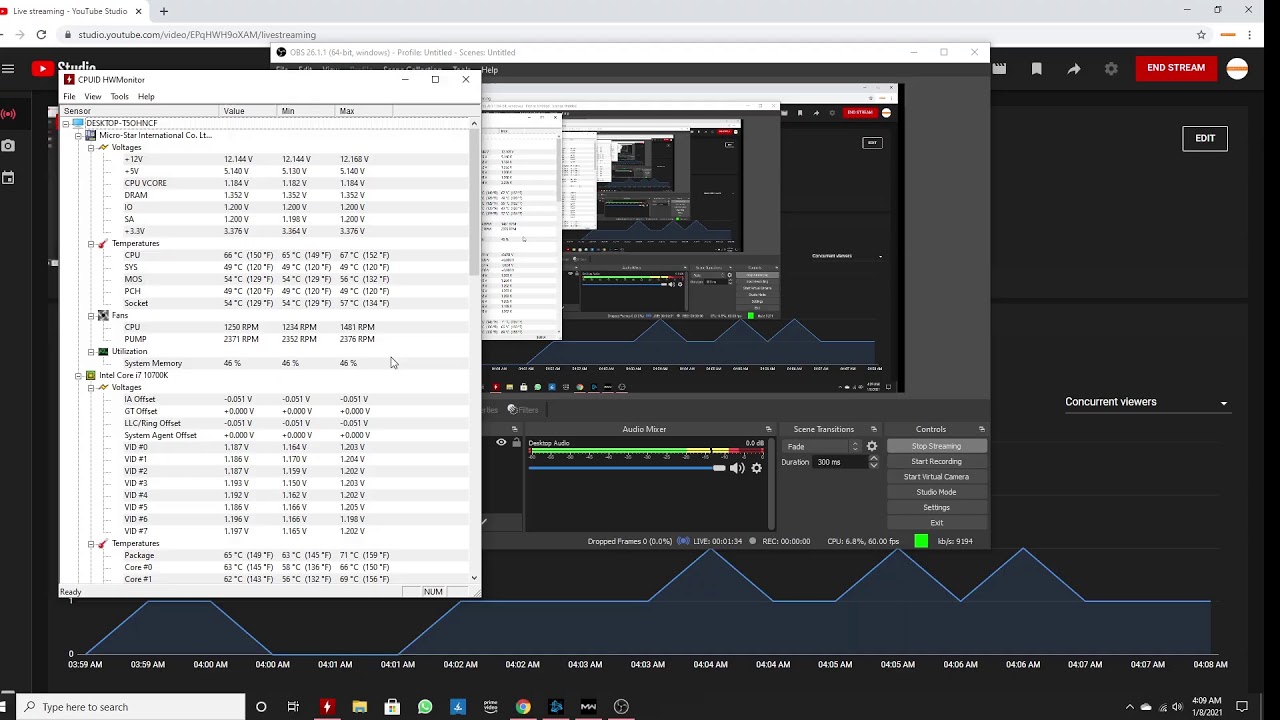The height and width of the screenshot is (720, 1280).
Task: Collapse the motherboard Voltages group
Action: (x=90, y=147)
